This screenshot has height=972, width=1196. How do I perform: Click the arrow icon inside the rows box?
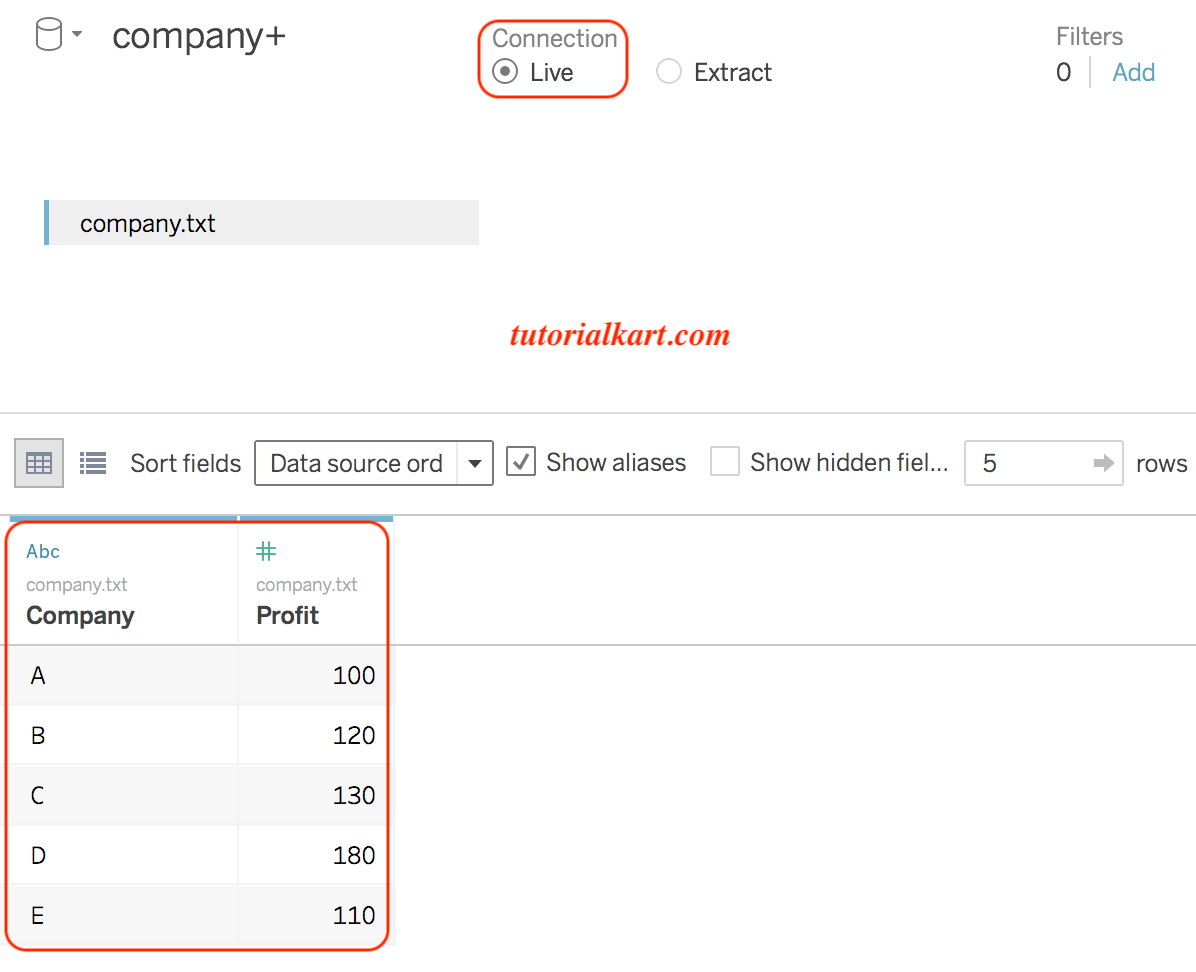[1106, 463]
